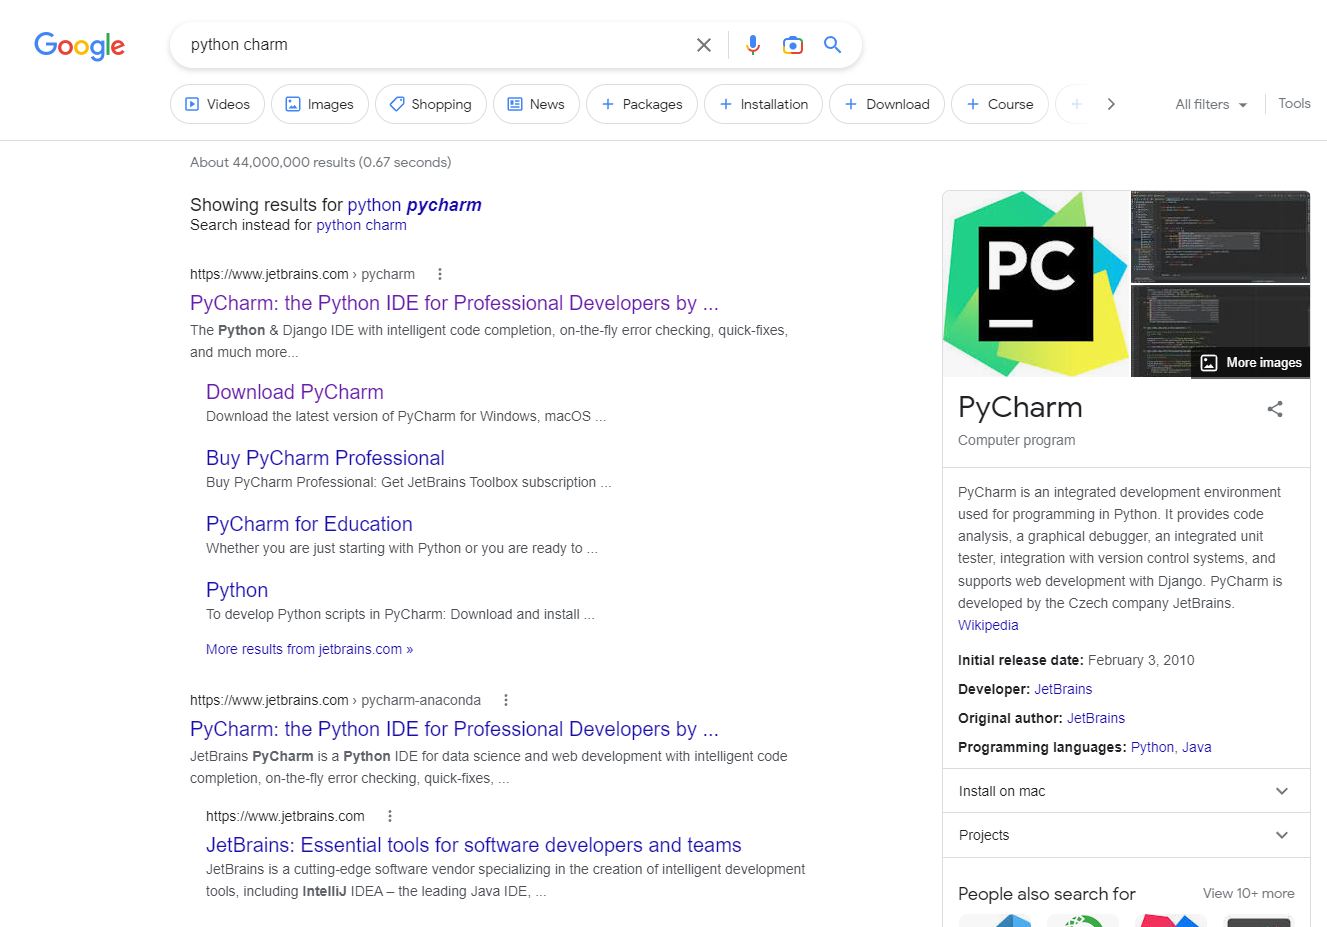The height and width of the screenshot is (927, 1327).
Task: Open options menu for jetbrains.com pycharm result
Action: coord(440,274)
